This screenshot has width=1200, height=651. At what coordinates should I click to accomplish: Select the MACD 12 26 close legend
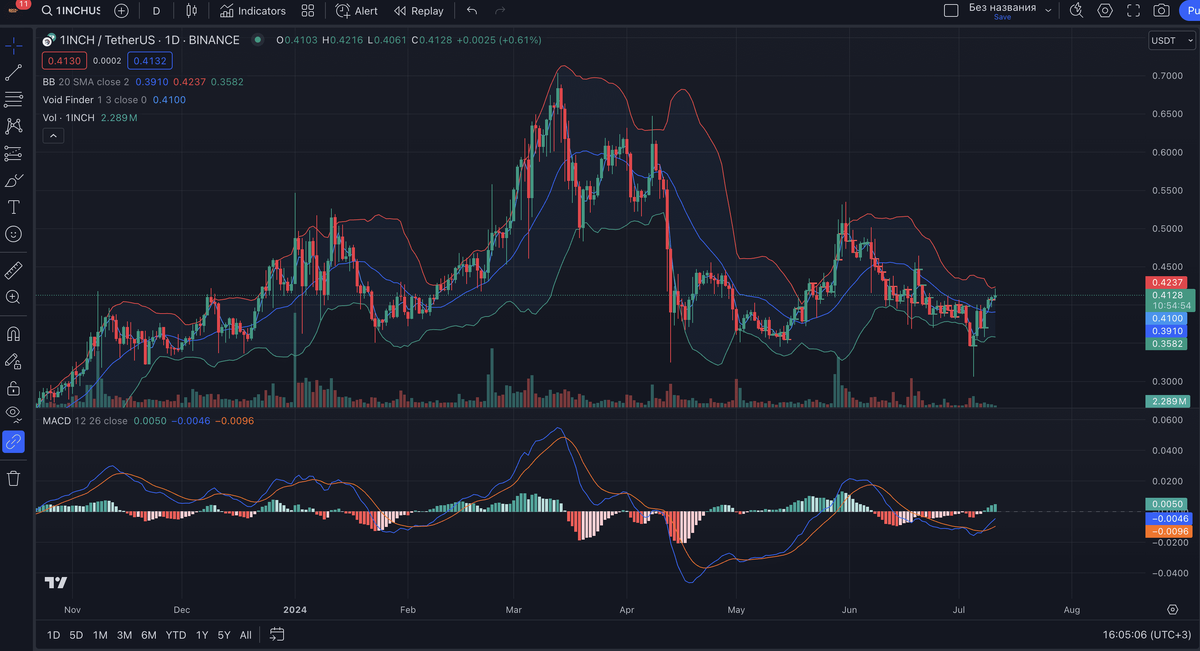click(x=85, y=421)
